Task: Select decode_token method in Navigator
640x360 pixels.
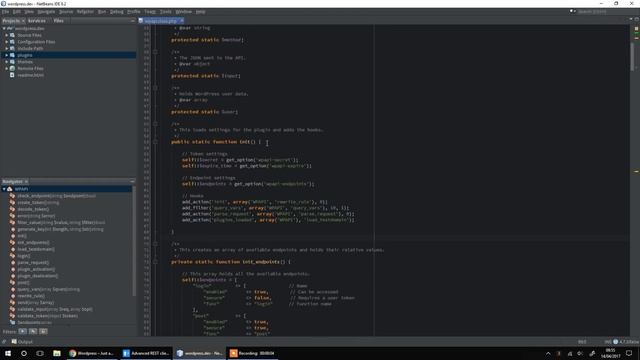Action: (33, 209)
